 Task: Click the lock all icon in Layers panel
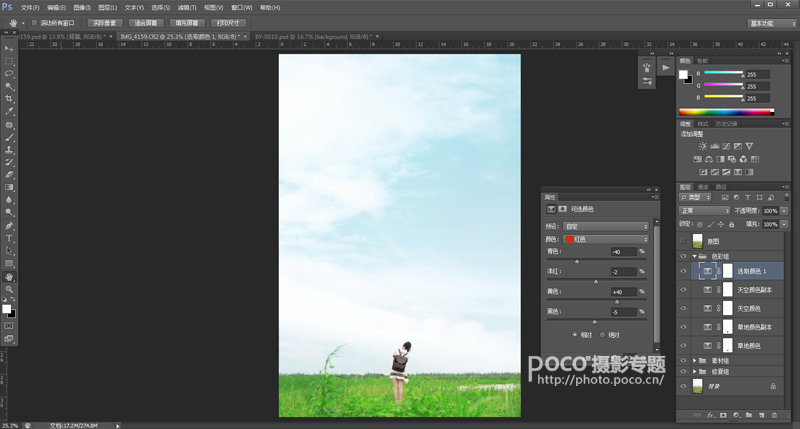pyautogui.click(x=731, y=224)
